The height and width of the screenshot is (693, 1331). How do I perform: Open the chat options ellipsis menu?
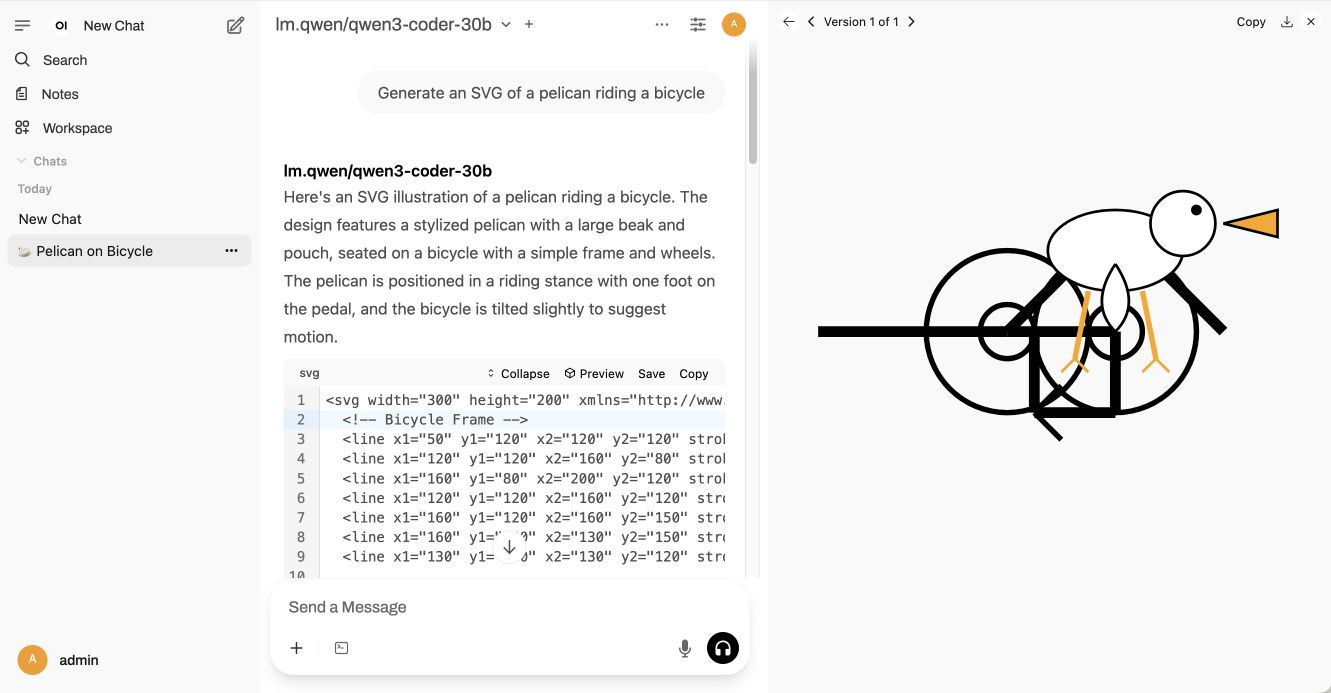(662, 23)
